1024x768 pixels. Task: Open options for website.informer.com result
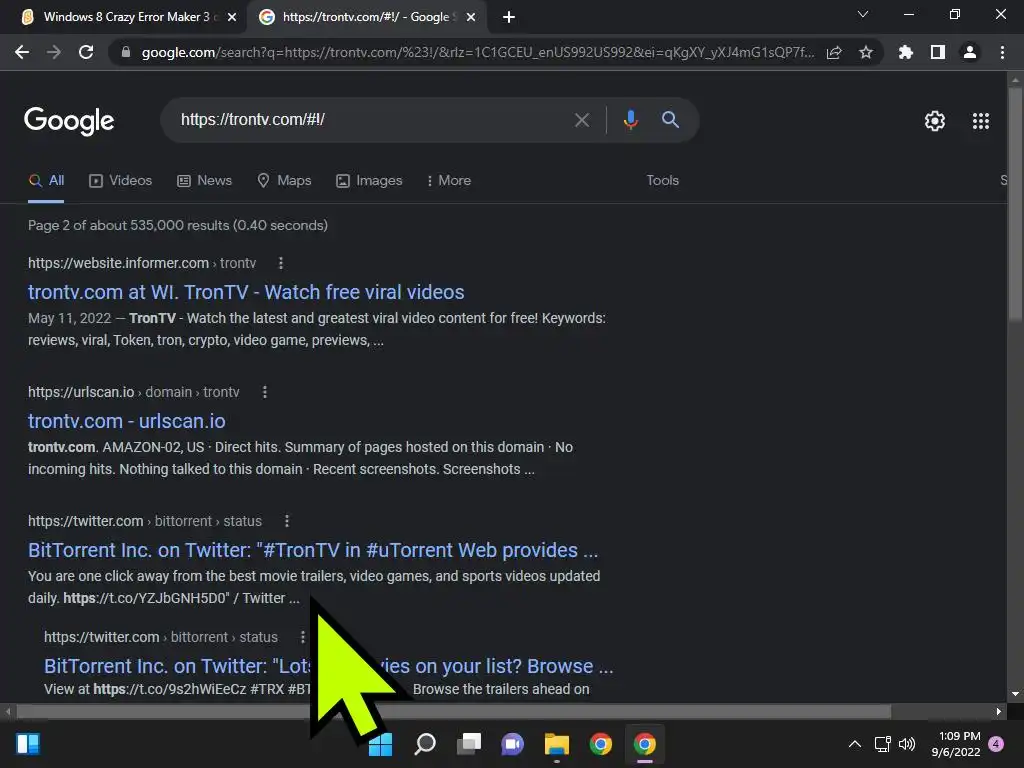(x=281, y=263)
